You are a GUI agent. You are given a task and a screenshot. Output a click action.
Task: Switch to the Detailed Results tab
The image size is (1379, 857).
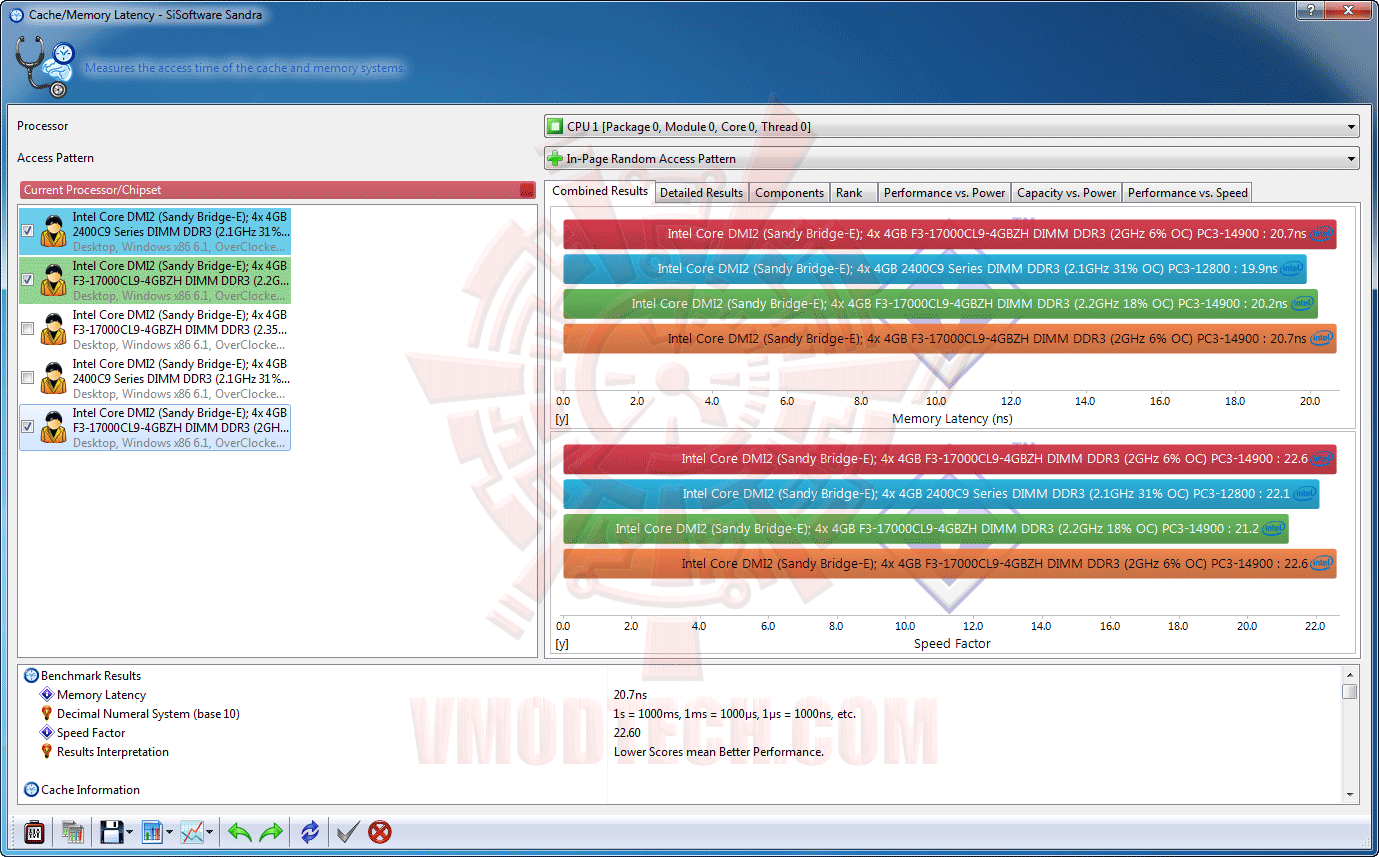coord(701,193)
